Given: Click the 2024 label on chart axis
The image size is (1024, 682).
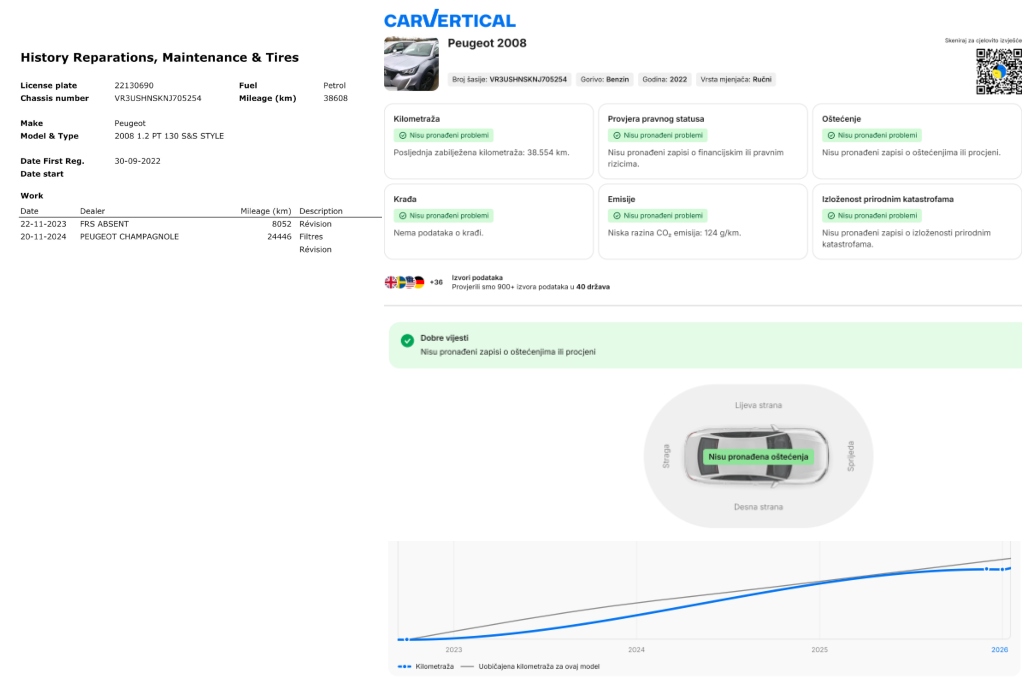Looking at the screenshot, I should click(636, 650).
